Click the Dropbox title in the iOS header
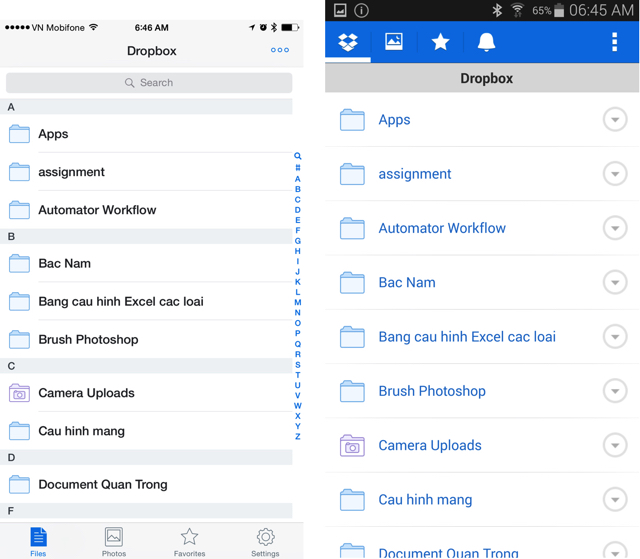The width and height of the screenshot is (640, 559). [x=152, y=51]
